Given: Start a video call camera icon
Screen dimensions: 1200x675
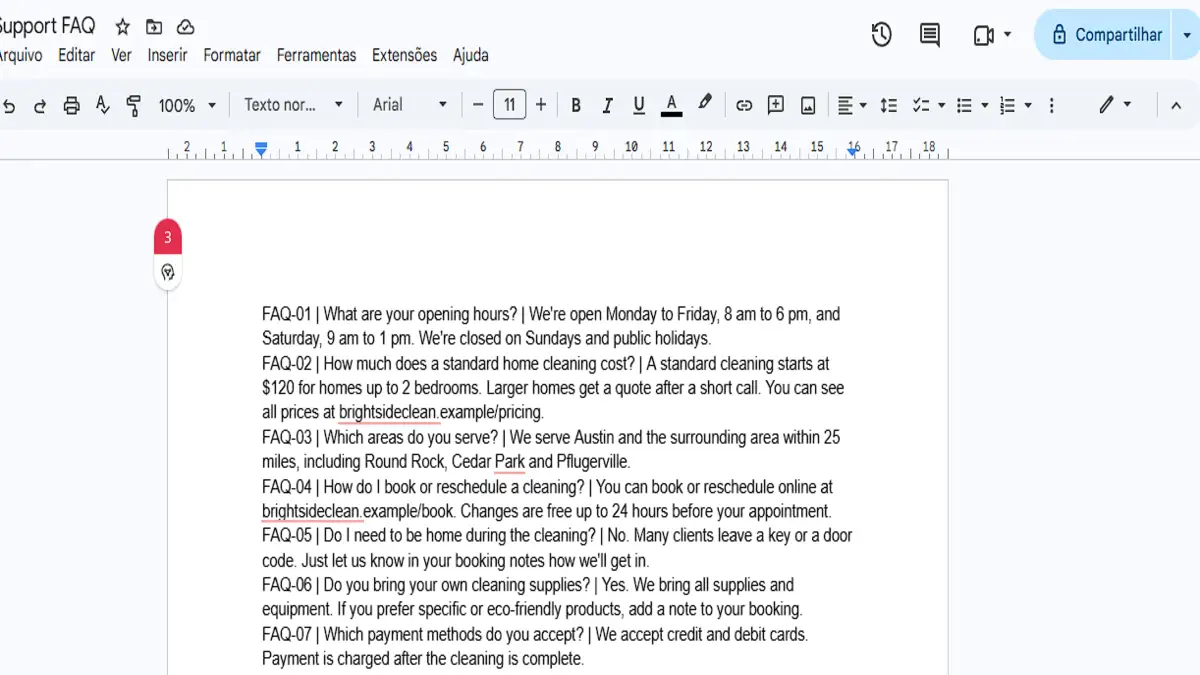Looking at the screenshot, I should 984,35.
